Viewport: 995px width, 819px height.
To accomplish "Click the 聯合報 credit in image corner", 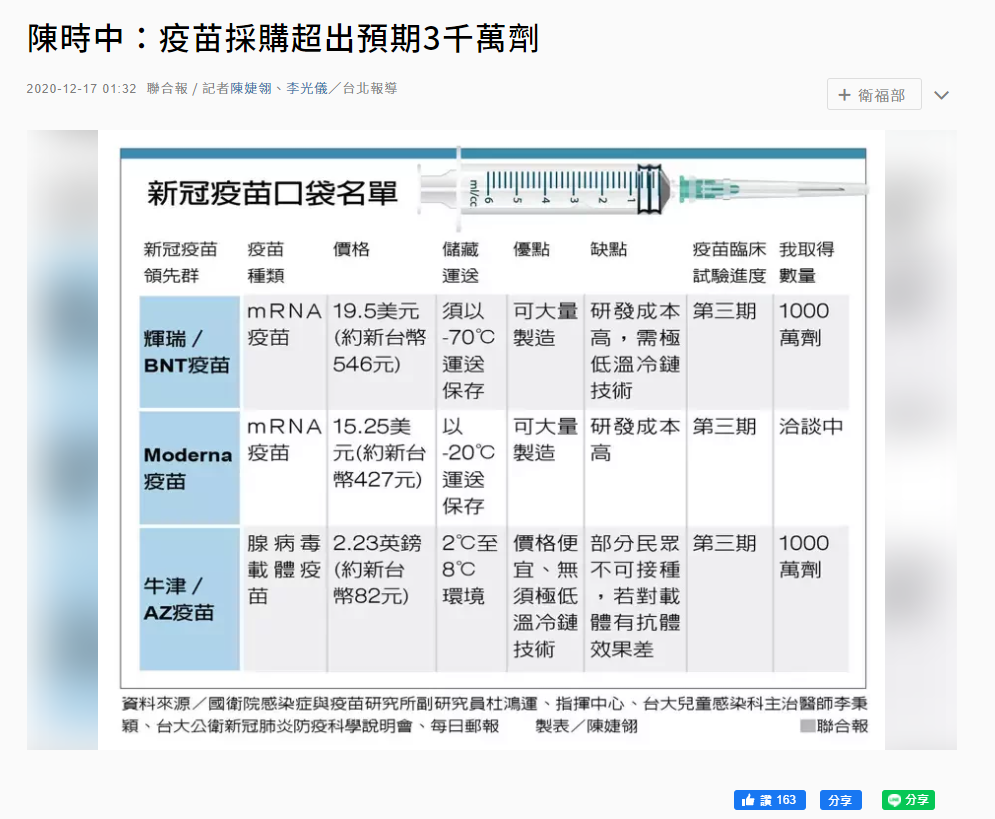I will (x=834, y=726).
